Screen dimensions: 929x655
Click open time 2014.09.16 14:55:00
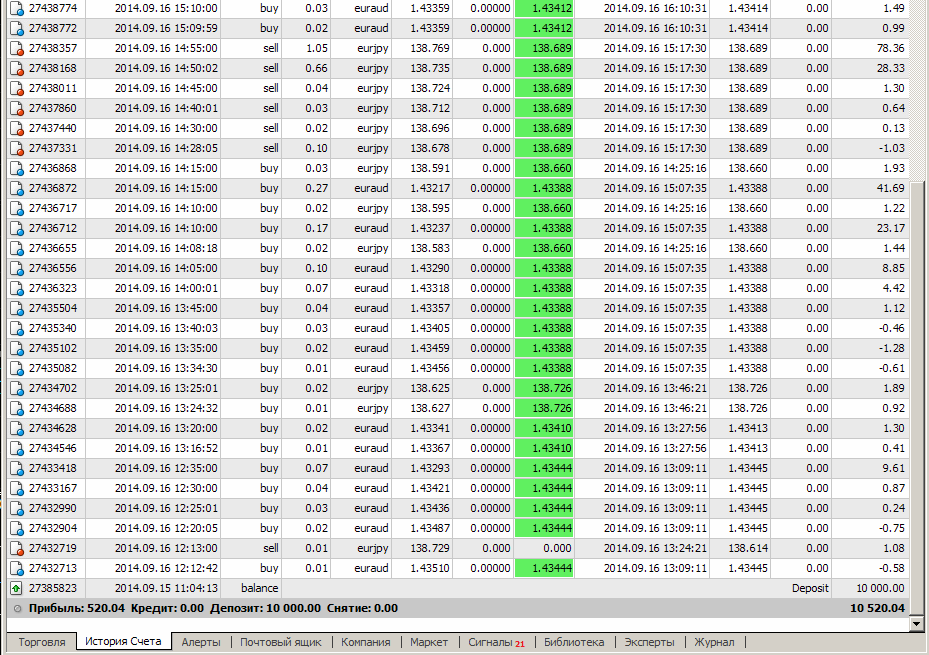(x=166, y=48)
